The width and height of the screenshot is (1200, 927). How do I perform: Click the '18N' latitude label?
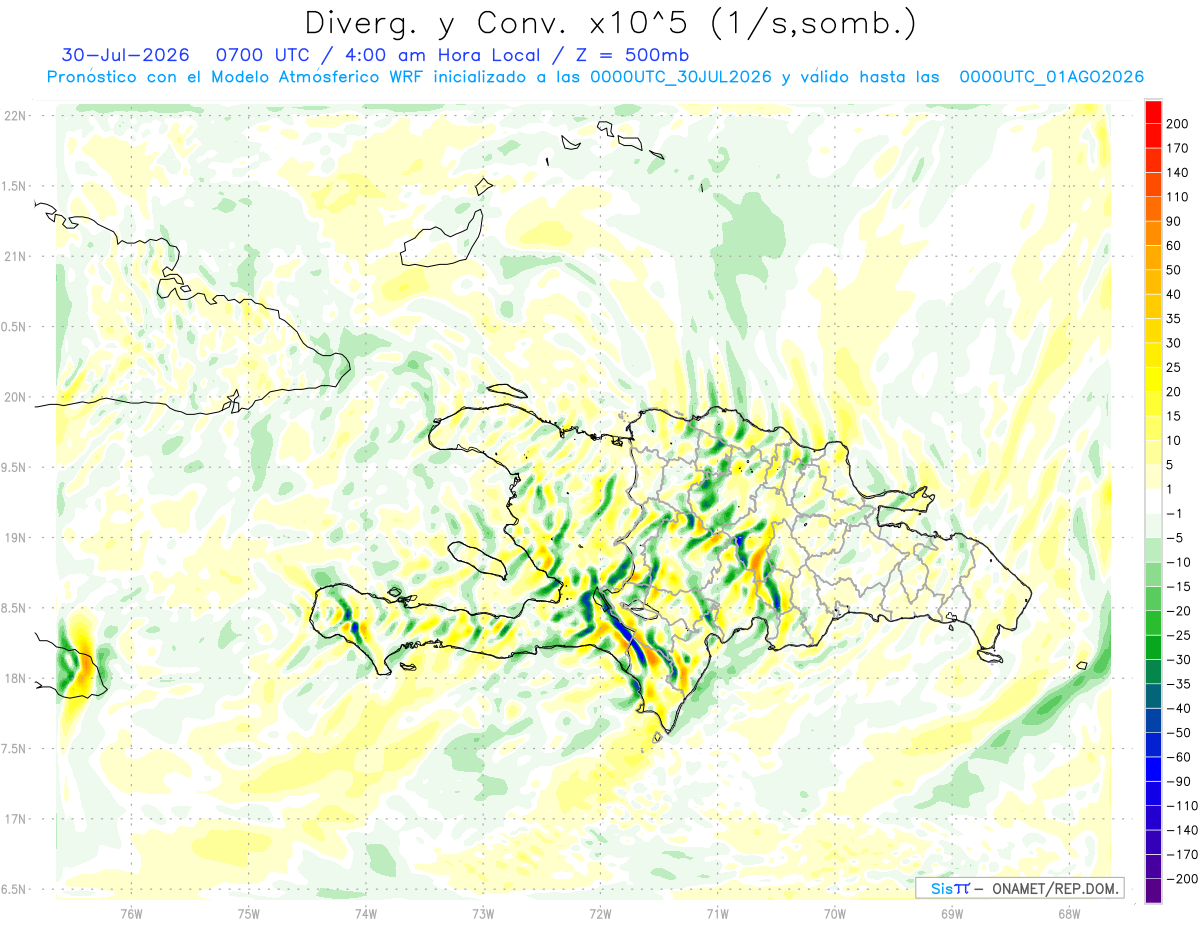point(15,678)
